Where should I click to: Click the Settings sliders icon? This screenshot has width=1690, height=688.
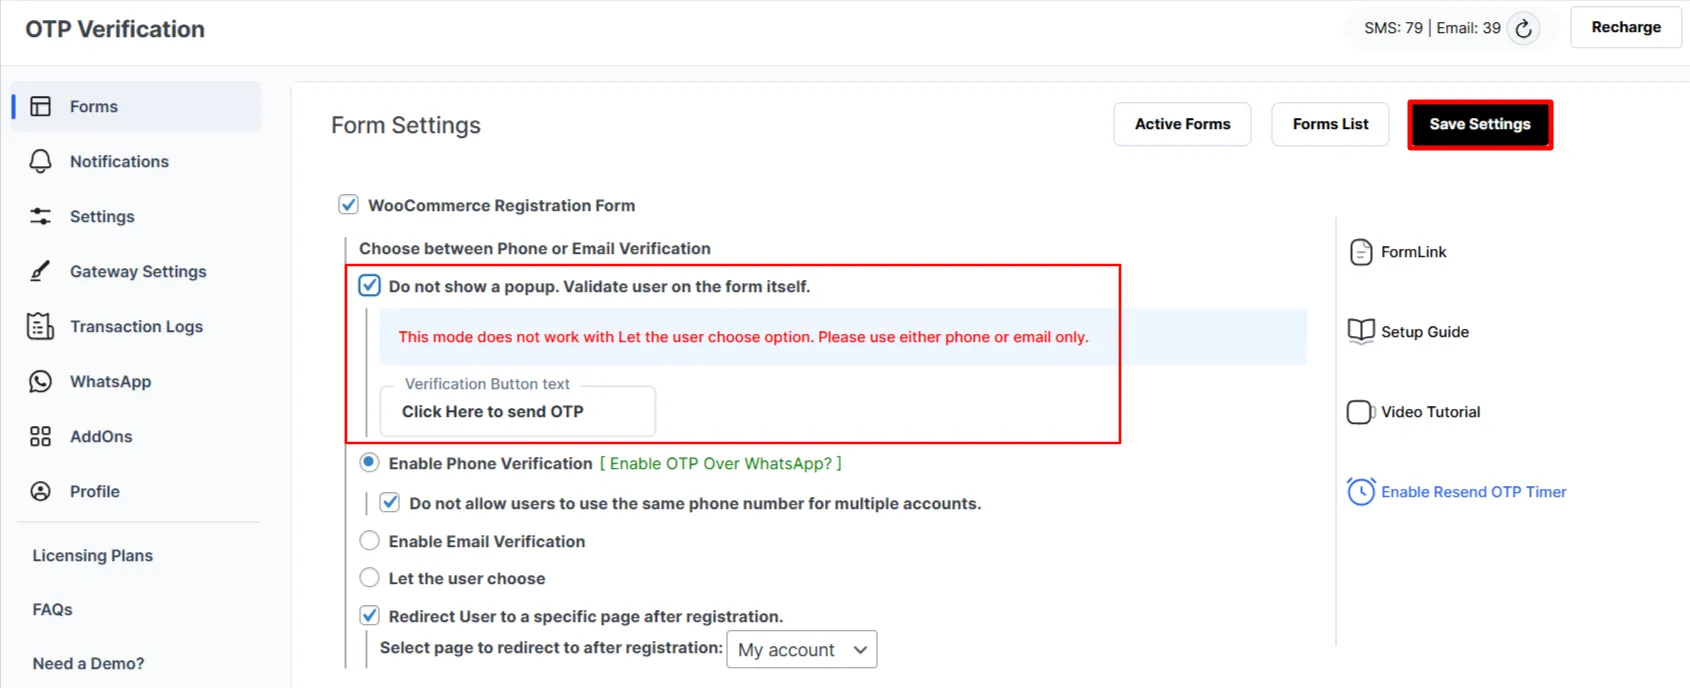point(40,216)
